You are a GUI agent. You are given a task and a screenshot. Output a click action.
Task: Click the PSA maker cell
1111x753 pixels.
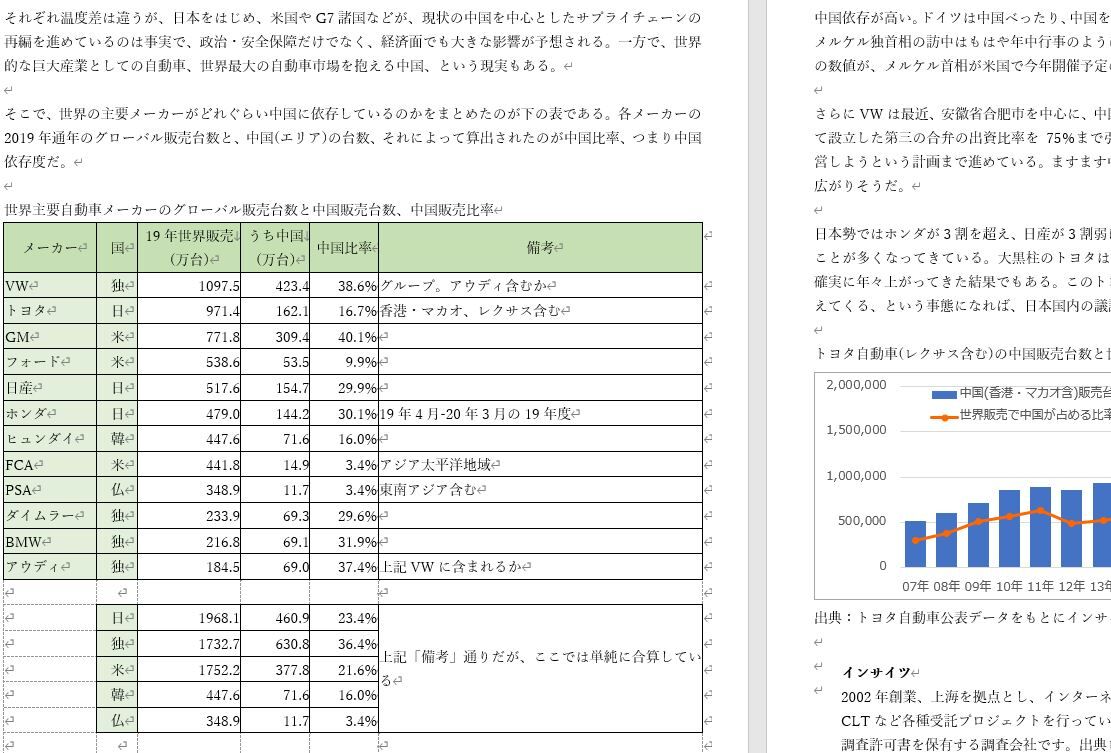[50, 489]
